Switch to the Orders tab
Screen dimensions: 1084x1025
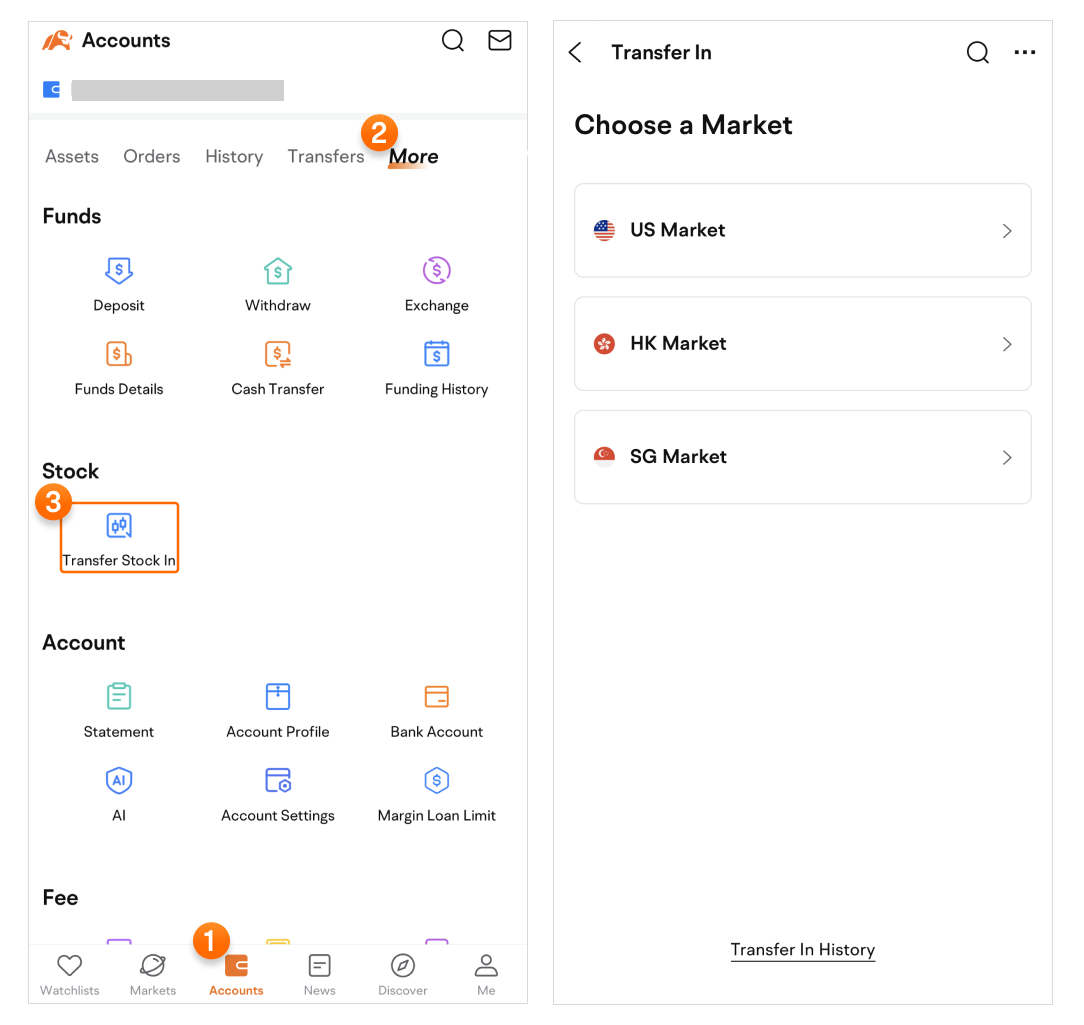(152, 157)
